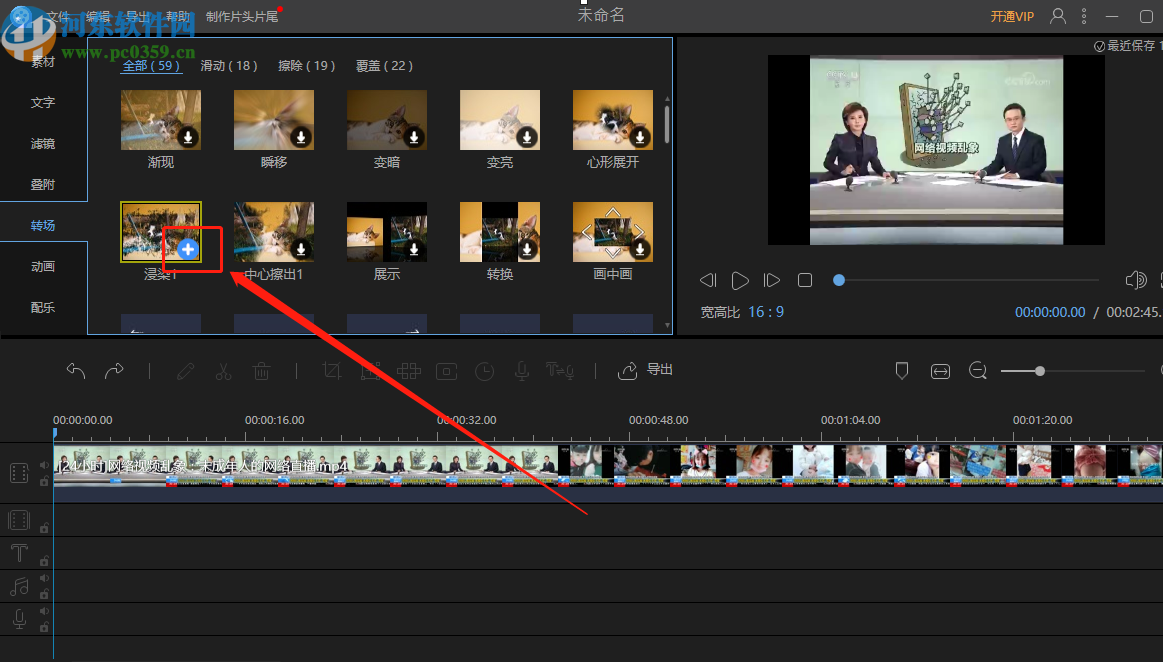Image resolution: width=1163 pixels, height=662 pixels.
Task: Click the preview progress slider handle
Action: click(x=839, y=280)
